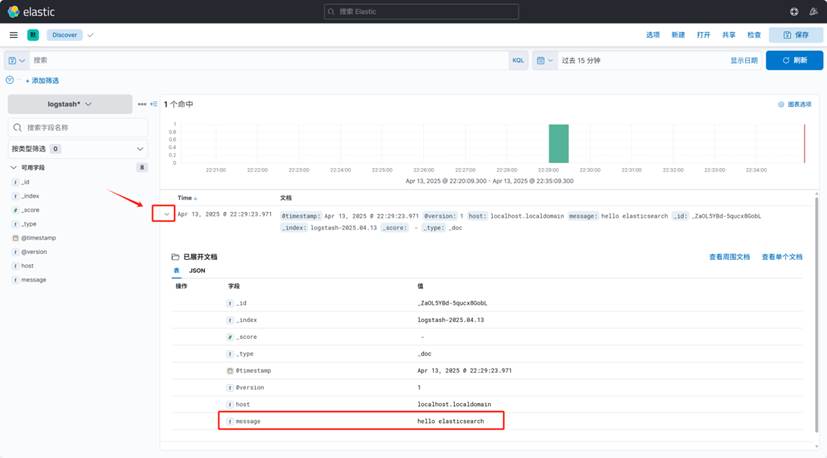Viewport: 827px width, 458px height.
Task: Click the Discover breadcrumb badge
Action: 64,35
